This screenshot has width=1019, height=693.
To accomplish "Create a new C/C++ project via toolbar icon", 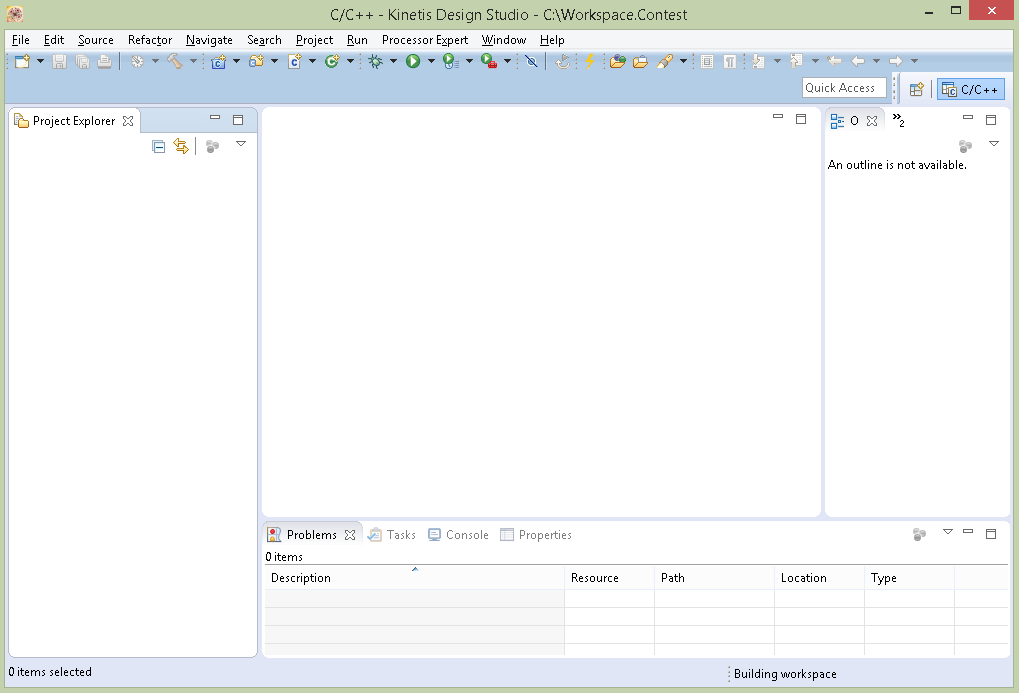I will coord(218,61).
